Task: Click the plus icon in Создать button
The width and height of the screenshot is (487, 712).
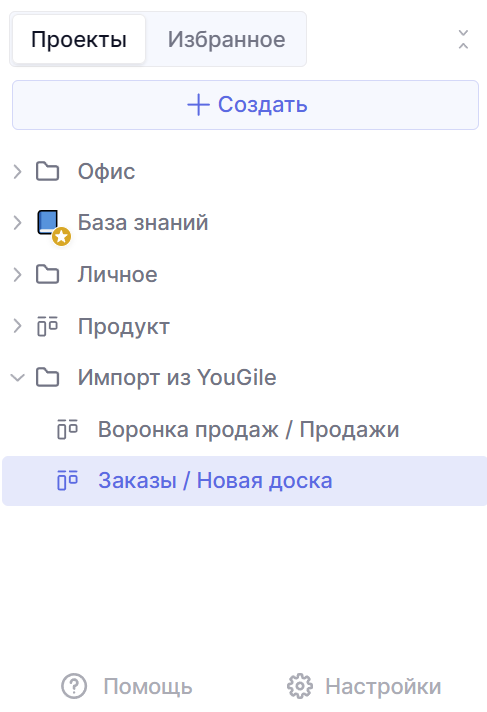Action: pos(199,105)
